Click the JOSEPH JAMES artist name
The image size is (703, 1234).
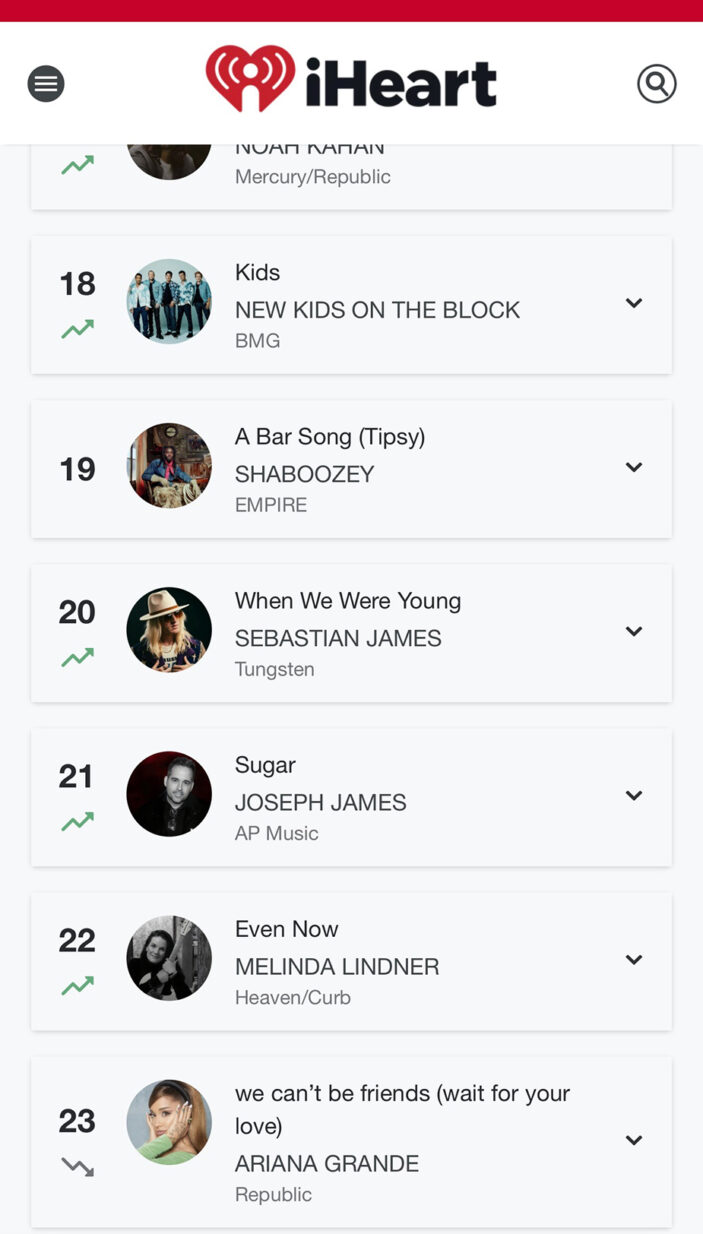coord(320,802)
